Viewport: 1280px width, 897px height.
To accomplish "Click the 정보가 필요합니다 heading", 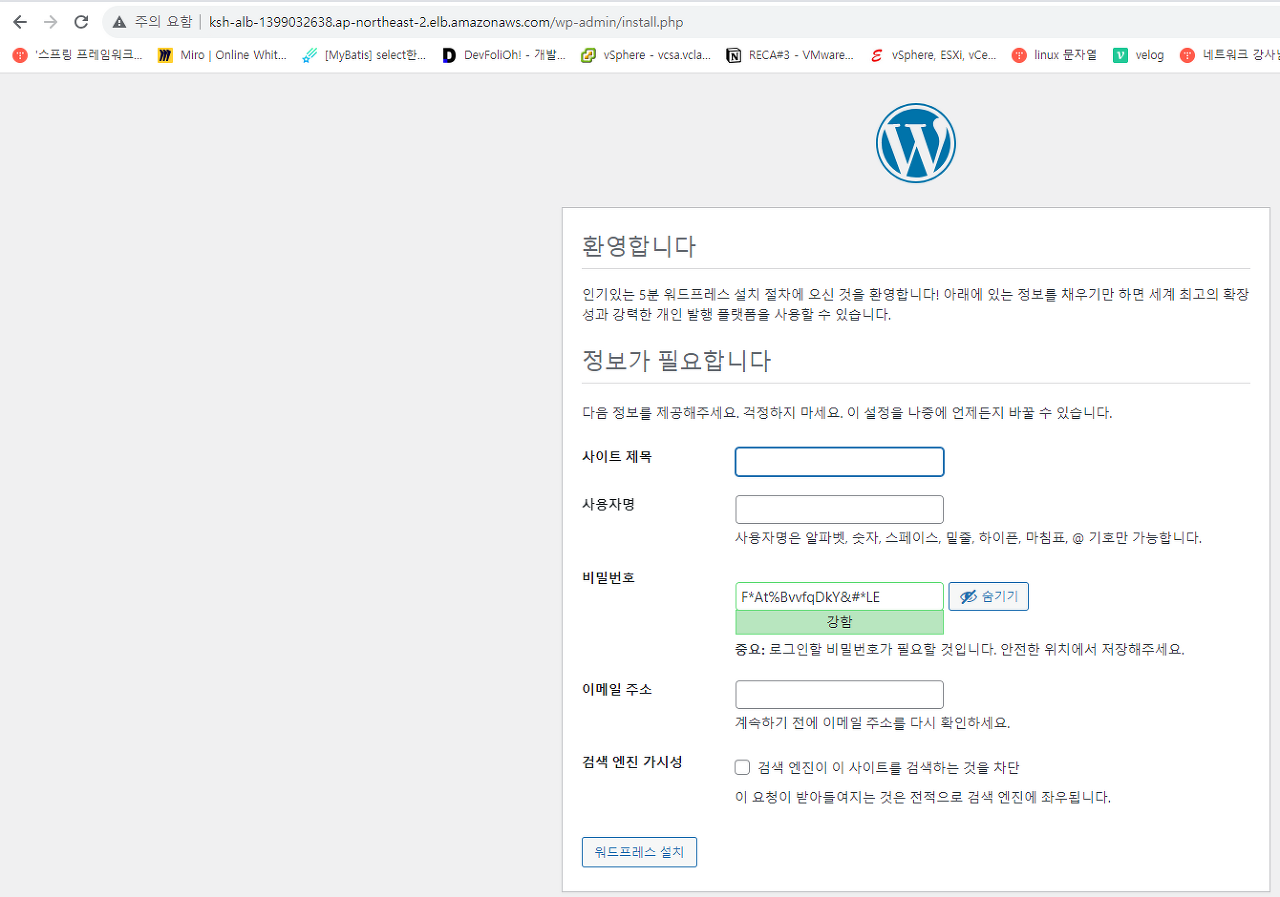I will pos(676,360).
